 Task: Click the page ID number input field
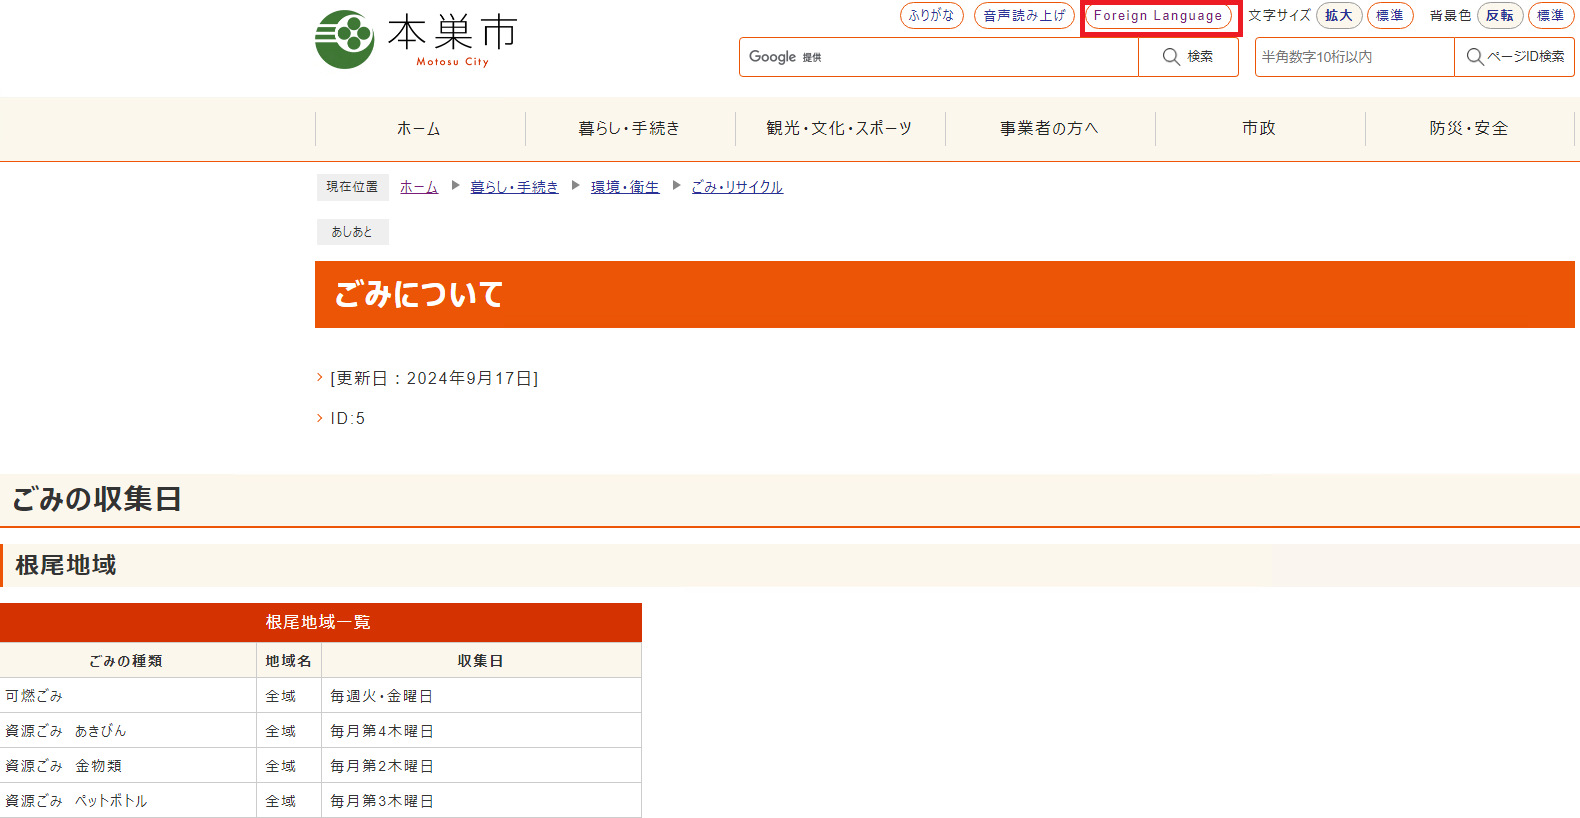coord(1354,57)
